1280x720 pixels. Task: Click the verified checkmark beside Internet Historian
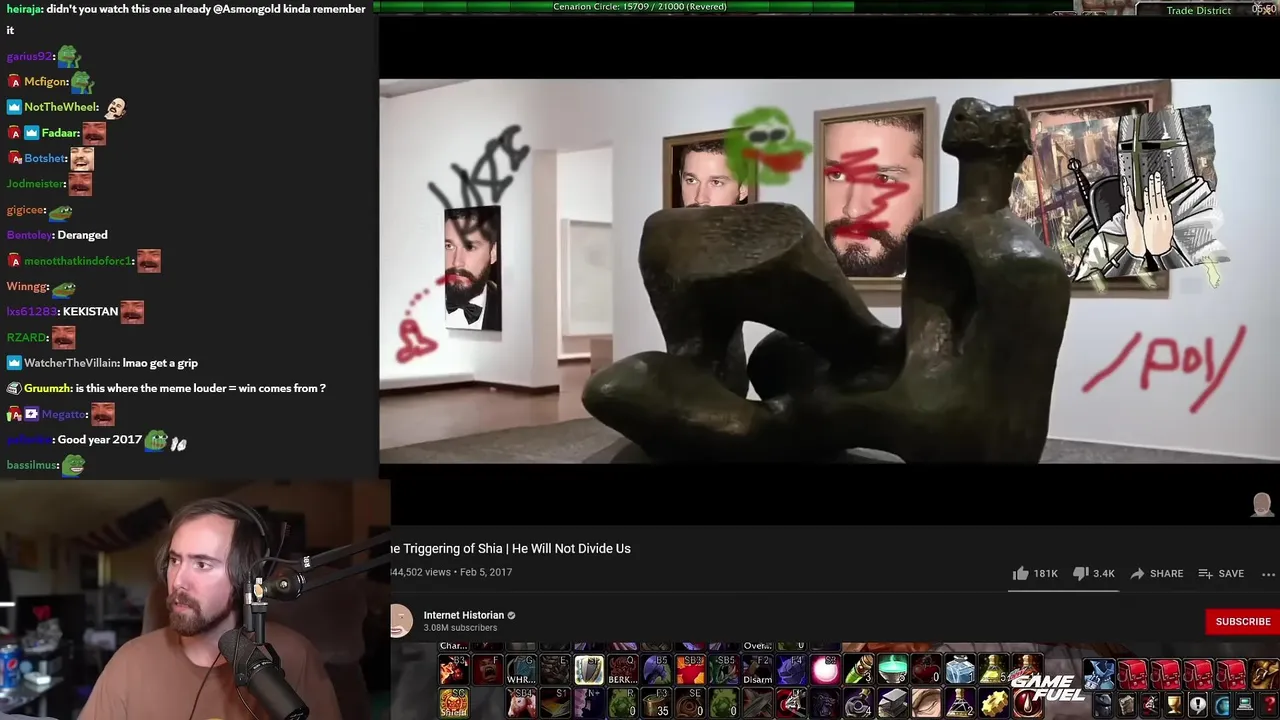coord(512,616)
